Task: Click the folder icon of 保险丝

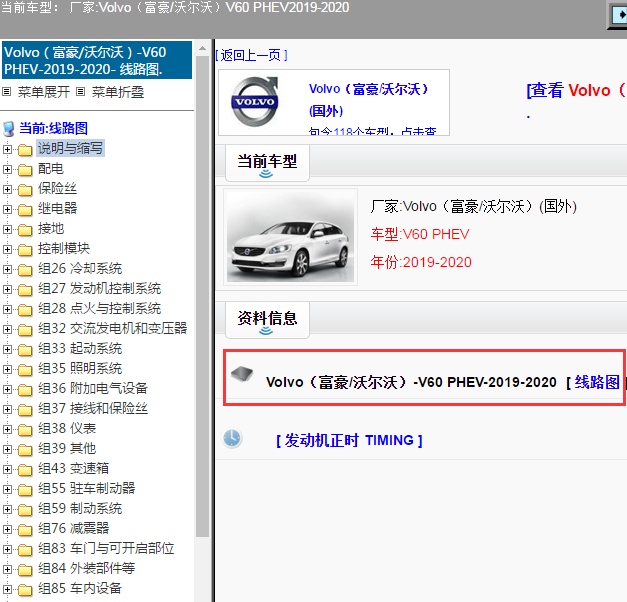Action: pos(25,190)
